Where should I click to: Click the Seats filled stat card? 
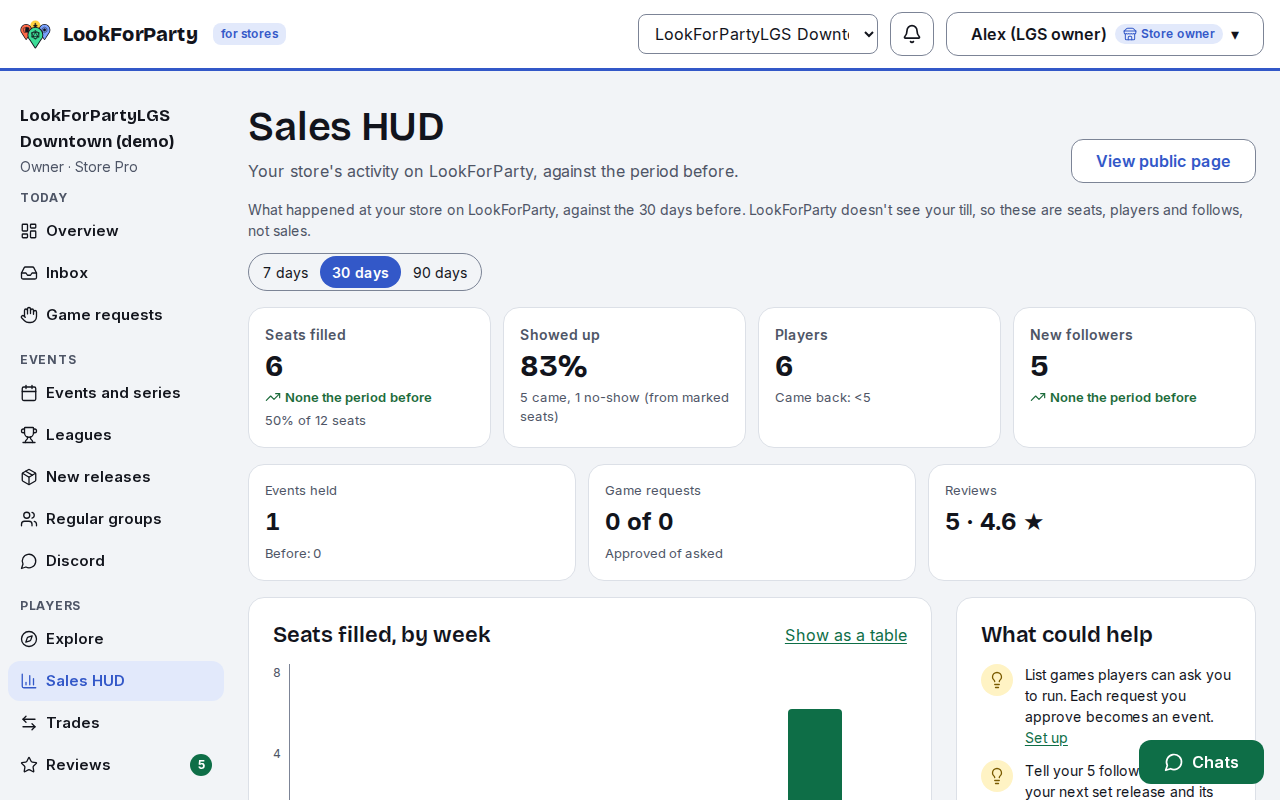[369, 377]
